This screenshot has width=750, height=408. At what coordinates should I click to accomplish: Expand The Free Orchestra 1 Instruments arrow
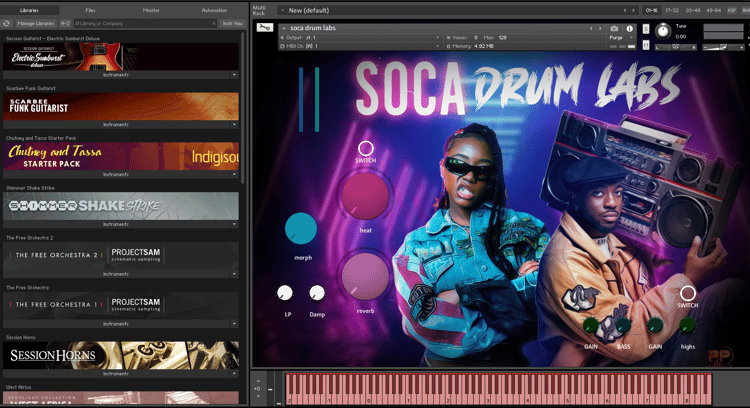234,324
